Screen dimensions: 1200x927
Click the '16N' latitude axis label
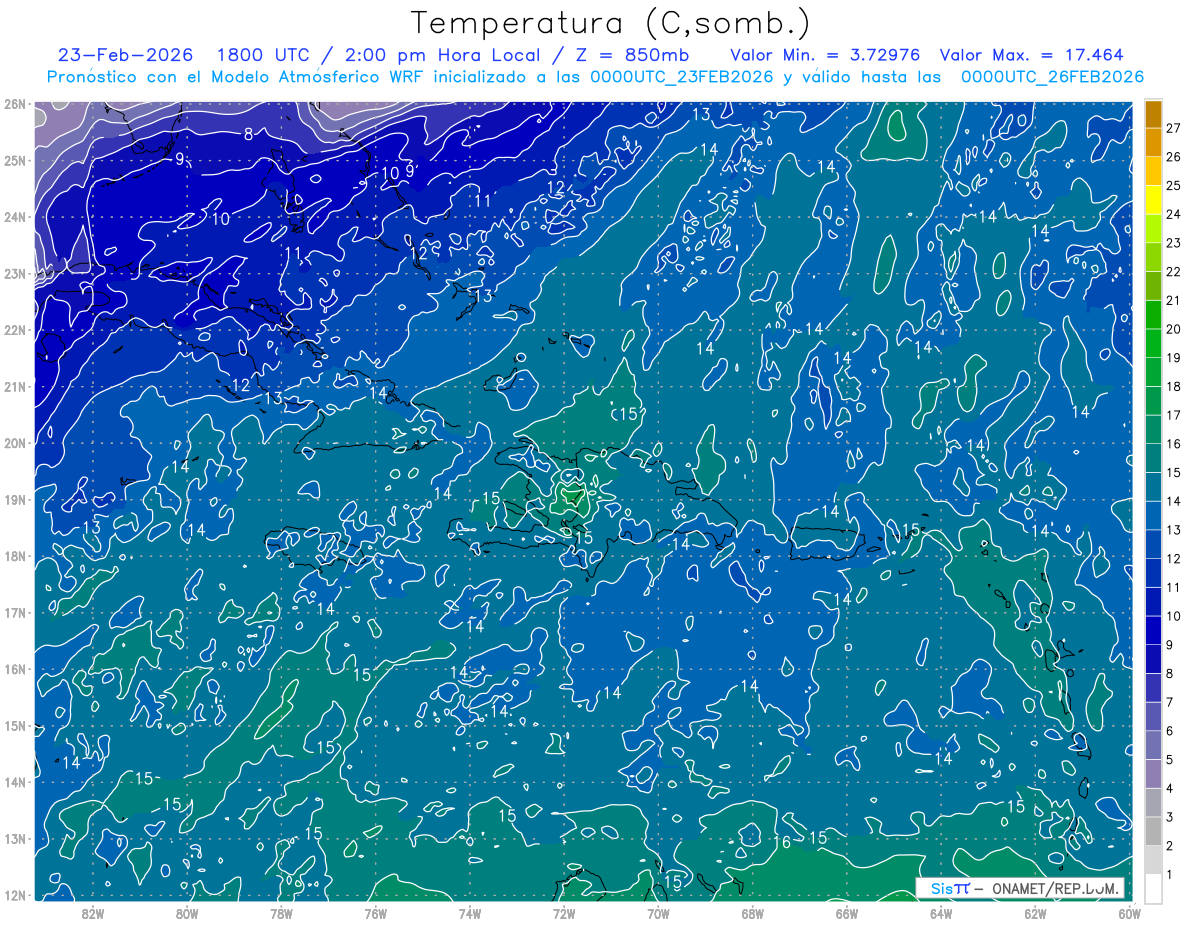(x=14, y=669)
